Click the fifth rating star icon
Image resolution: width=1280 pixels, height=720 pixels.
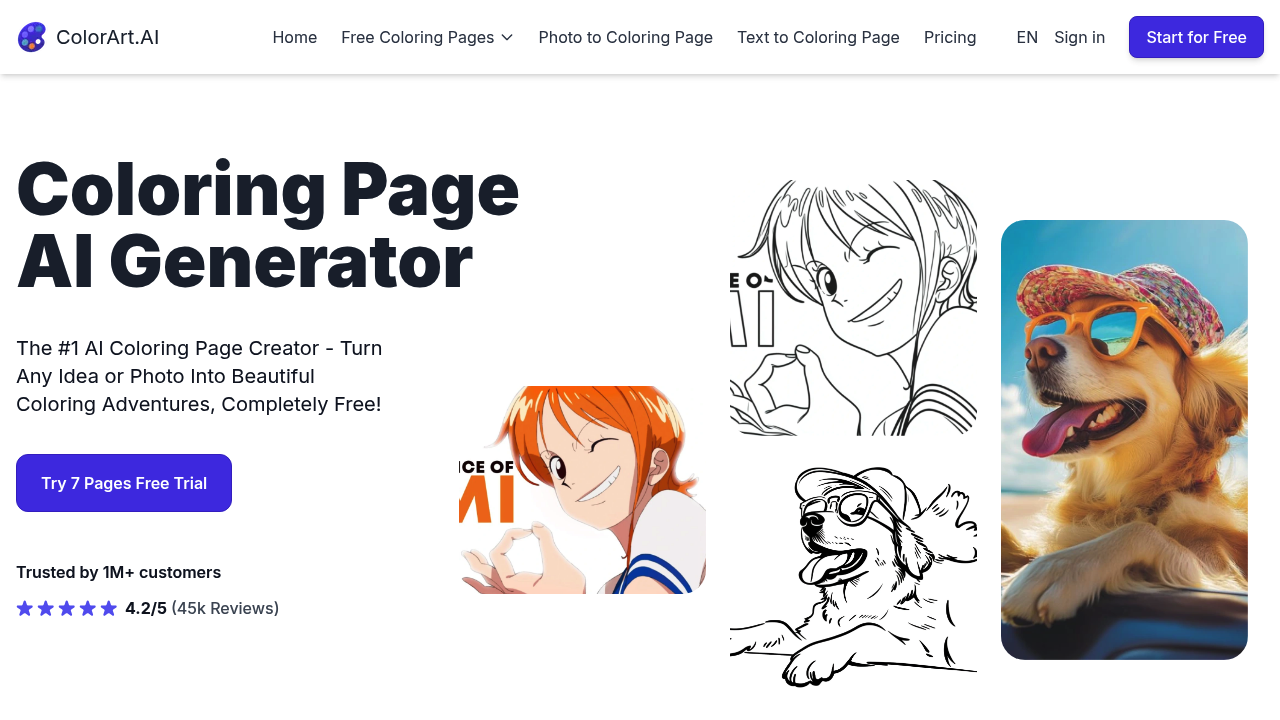[109, 608]
